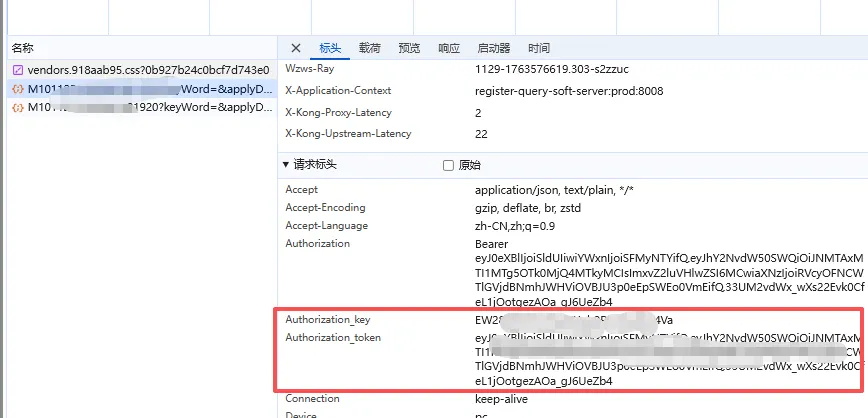Open the 载荷 tab
Screen dimensions: 868x418
pos(370,48)
